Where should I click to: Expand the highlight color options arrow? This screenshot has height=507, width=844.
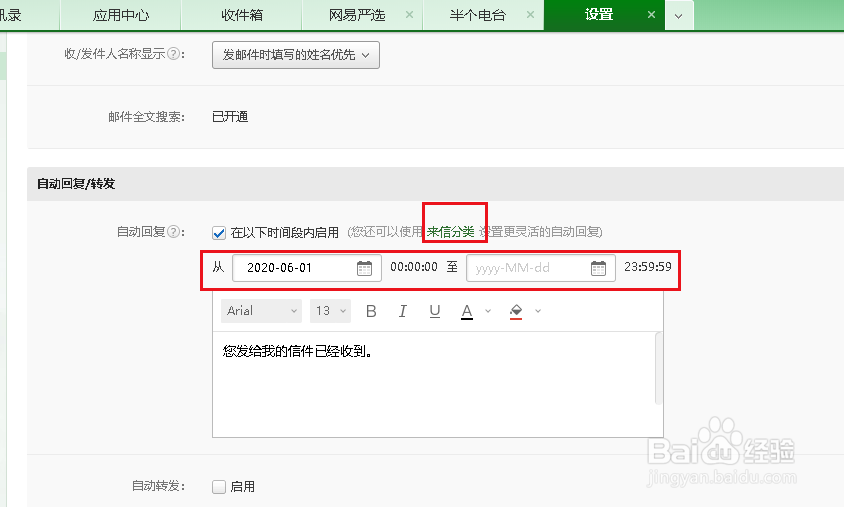pyautogui.click(x=538, y=311)
